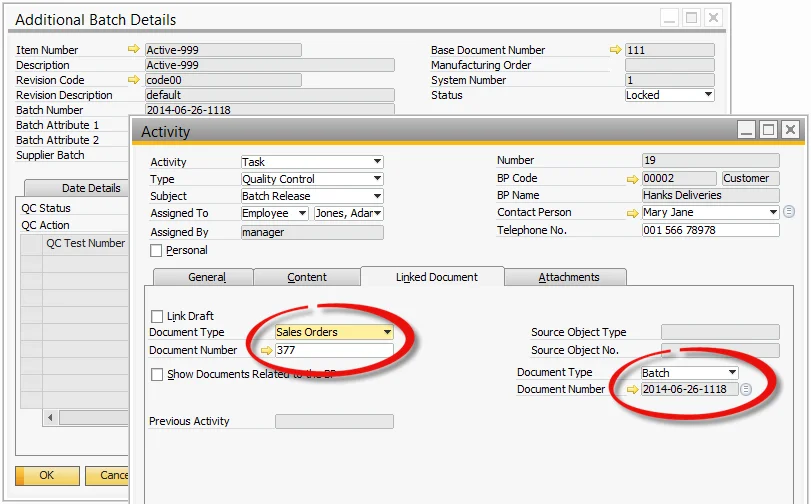This screenshot has height=504, width=811.
Task: Click the Supplier Batch label
Action: click(50, 155)
